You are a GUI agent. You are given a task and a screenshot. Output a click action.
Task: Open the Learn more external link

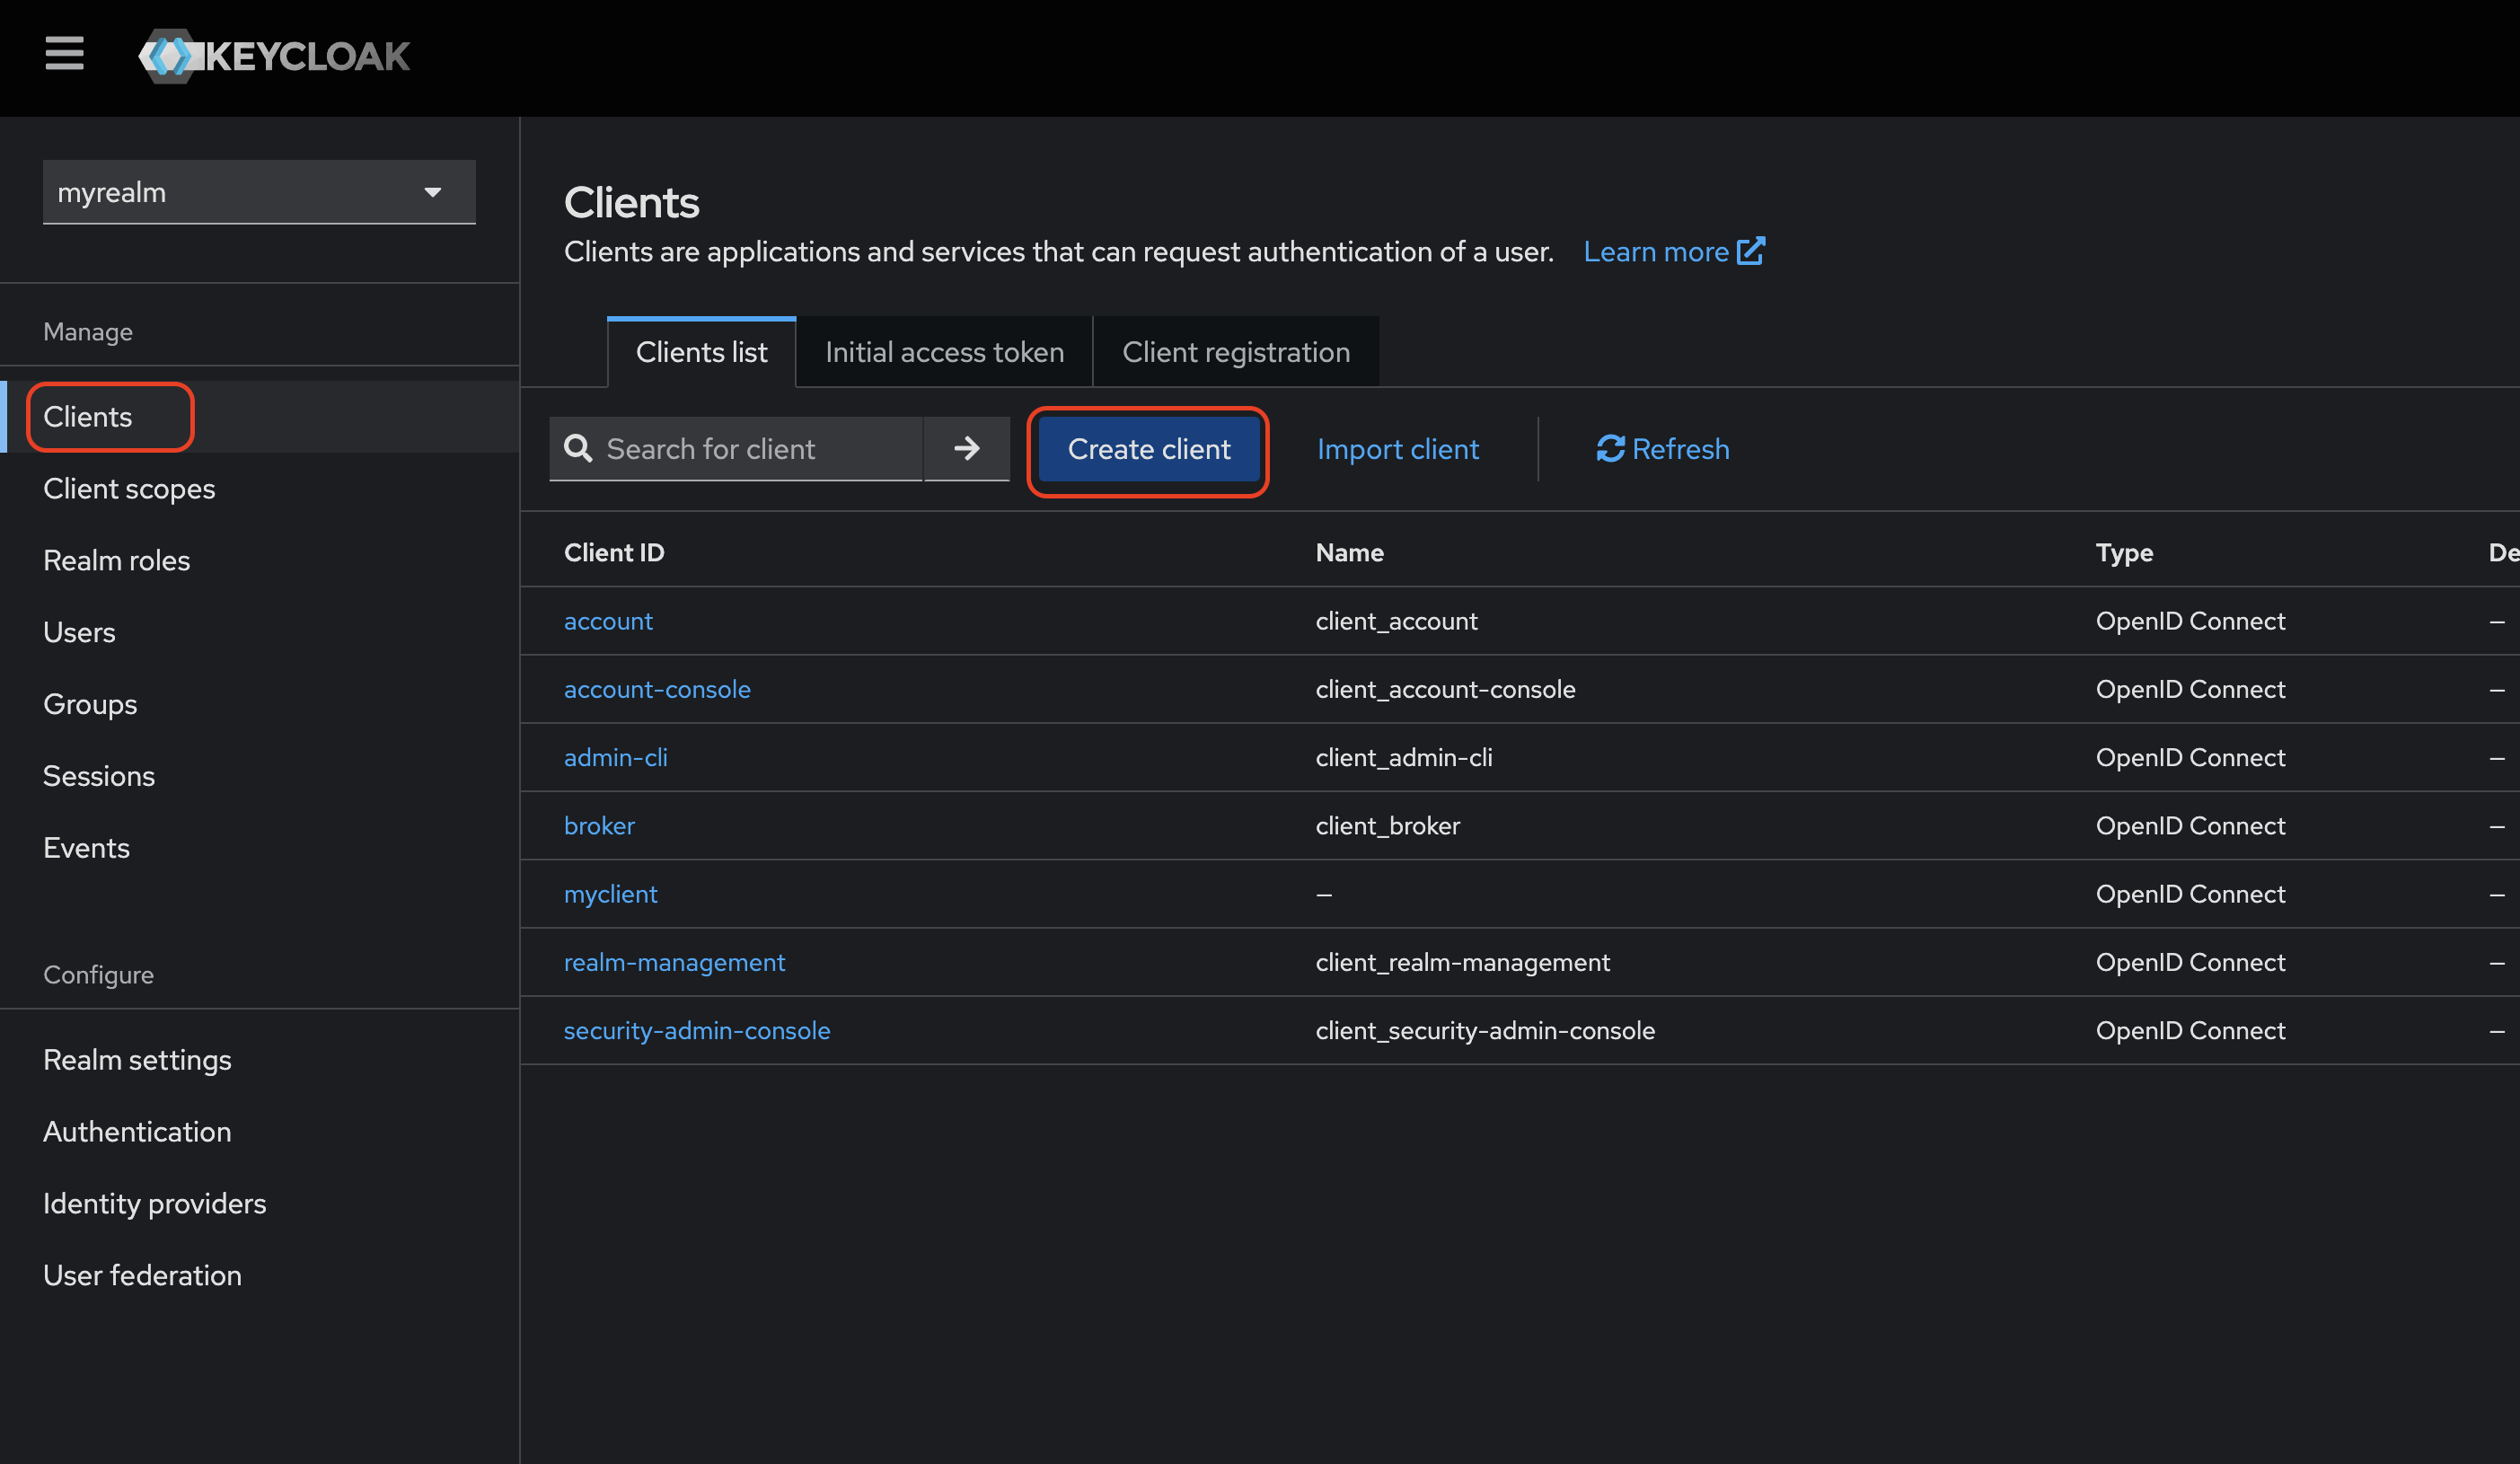pyautogui.click(x=1674, y=251)
